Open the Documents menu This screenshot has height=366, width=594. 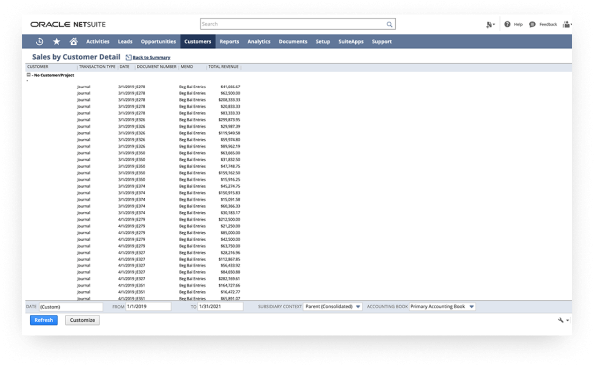(293, 42)
